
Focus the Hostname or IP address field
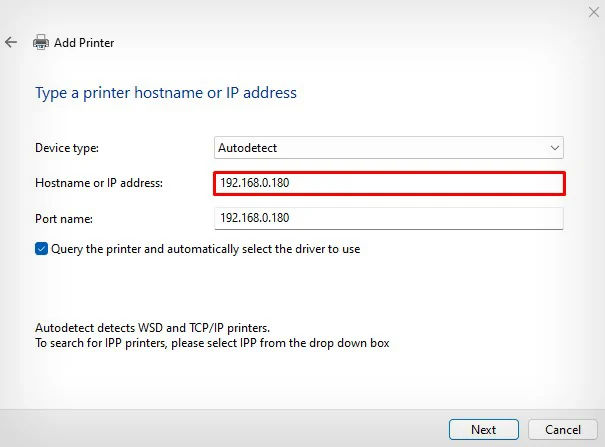pos(389,183)
